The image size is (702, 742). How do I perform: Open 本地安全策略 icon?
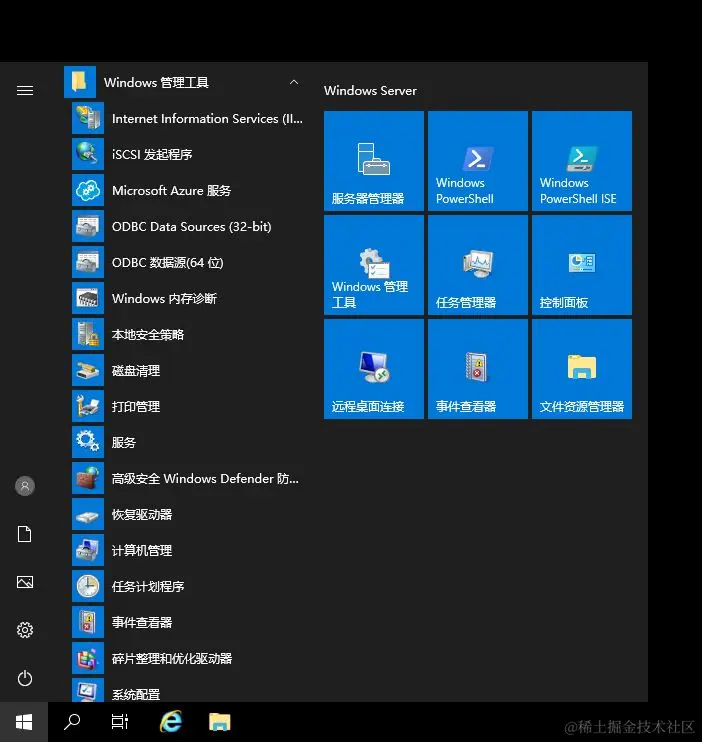(x=88, y=334)
